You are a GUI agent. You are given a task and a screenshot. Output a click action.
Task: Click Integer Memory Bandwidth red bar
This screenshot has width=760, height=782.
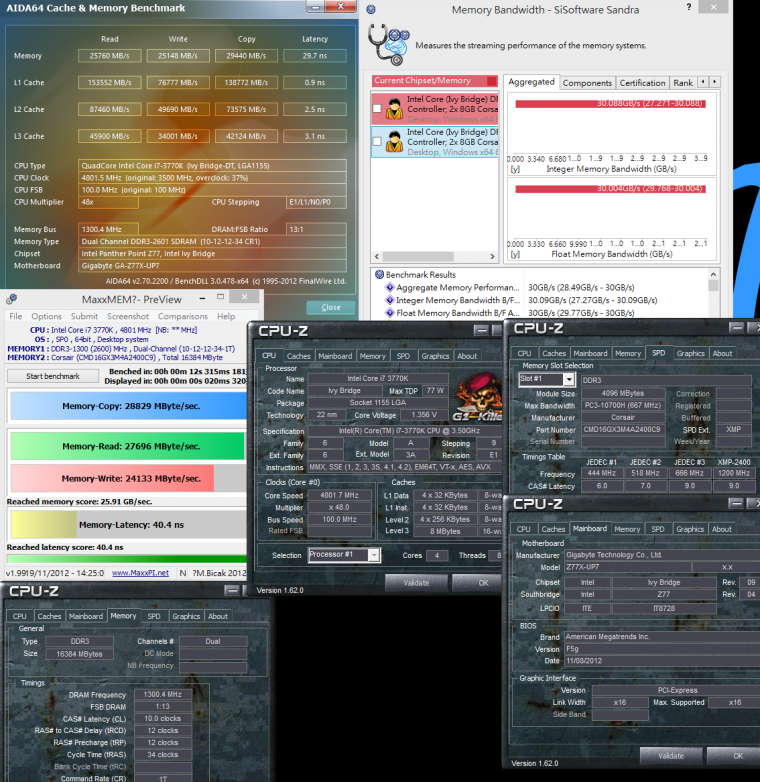click(610, 104)
